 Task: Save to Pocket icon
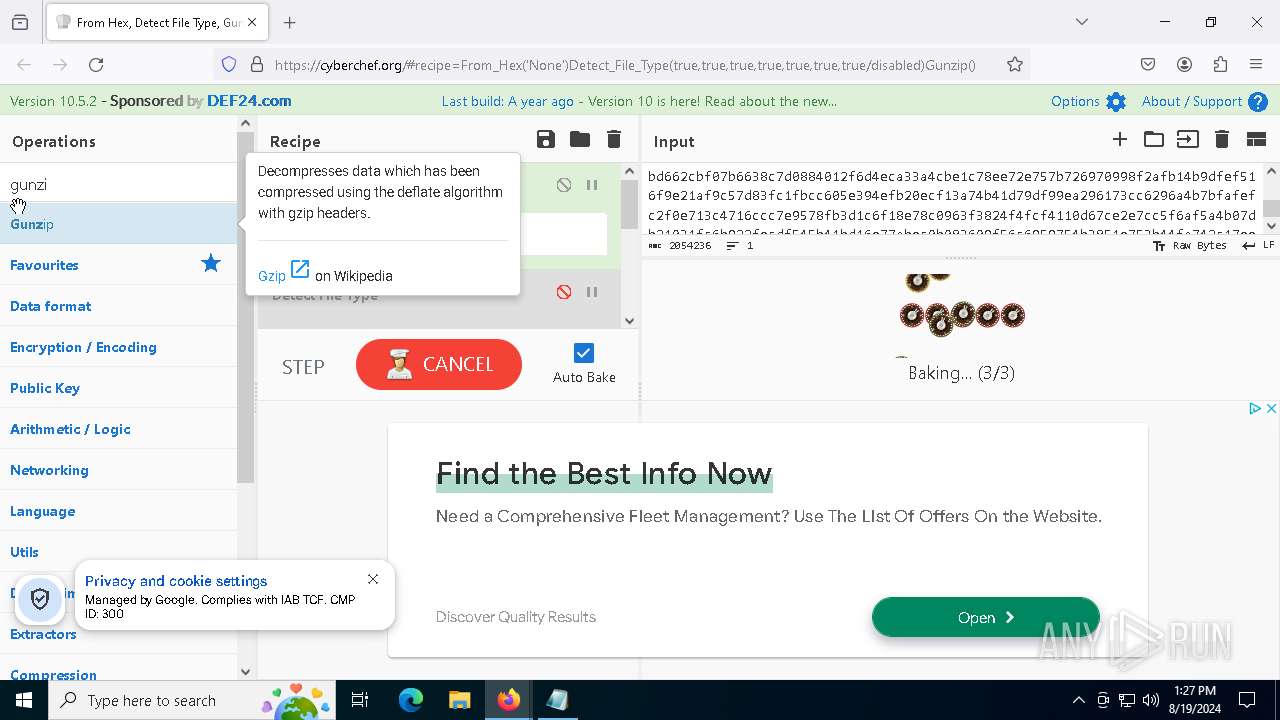coord(1148,65)
